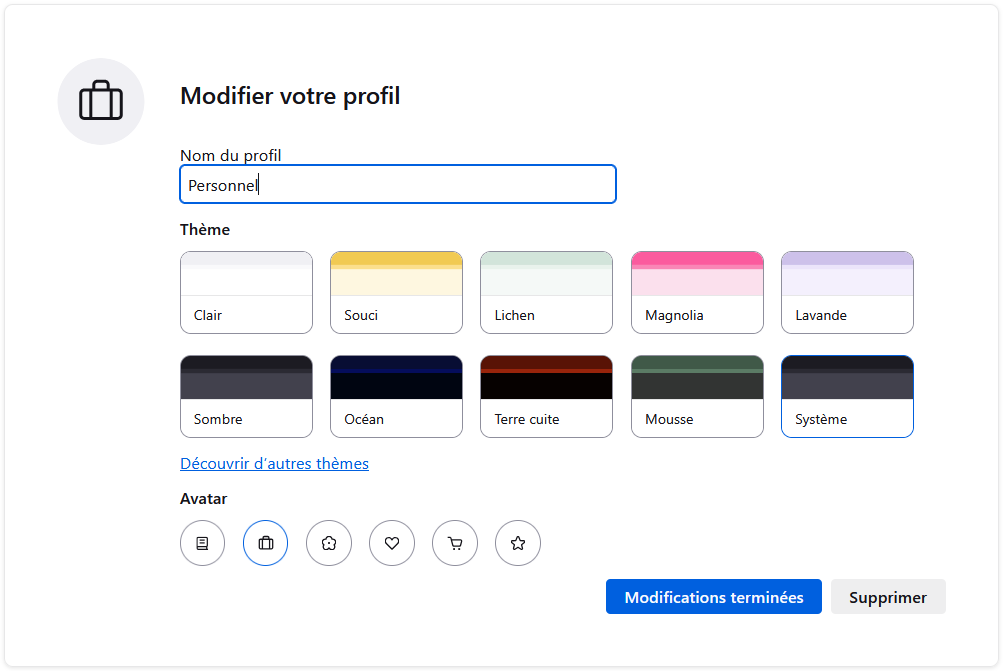
Task: Click inside the Nom du profil field
Action: [397, 184]
